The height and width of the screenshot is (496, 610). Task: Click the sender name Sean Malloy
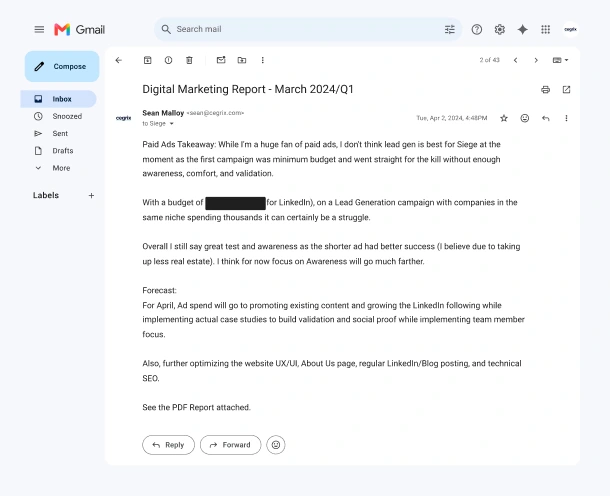[x=163, y=113]
